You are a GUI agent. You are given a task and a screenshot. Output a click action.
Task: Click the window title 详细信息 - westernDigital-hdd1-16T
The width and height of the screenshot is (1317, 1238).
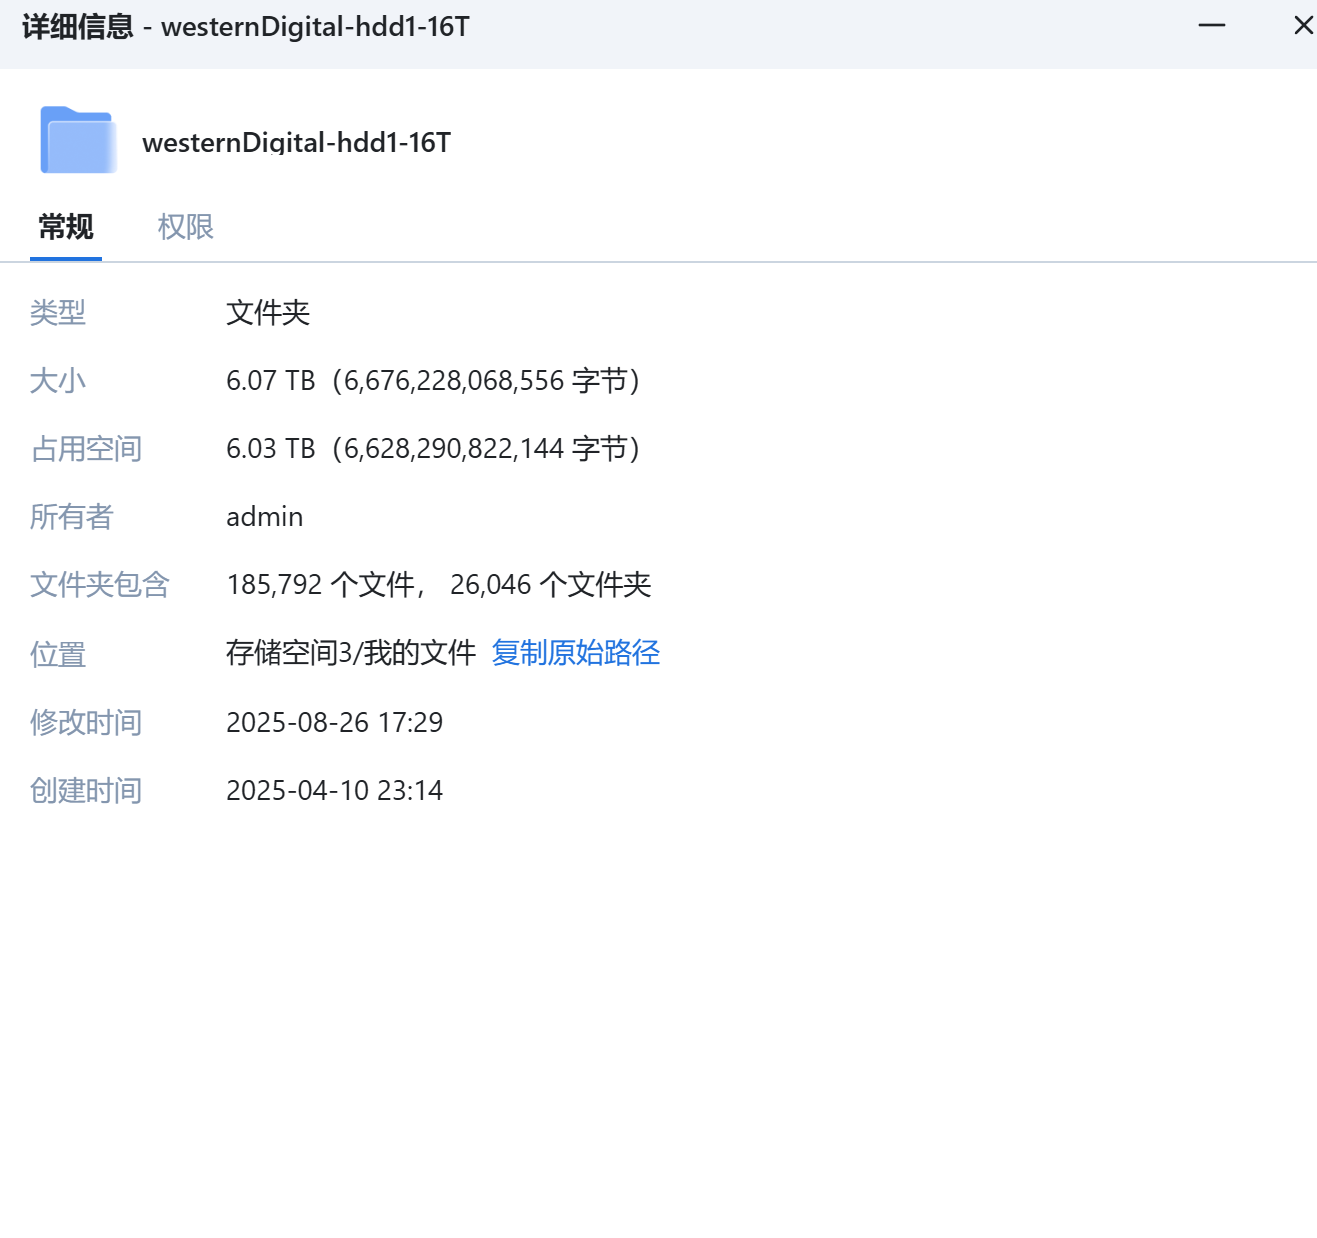246,26
